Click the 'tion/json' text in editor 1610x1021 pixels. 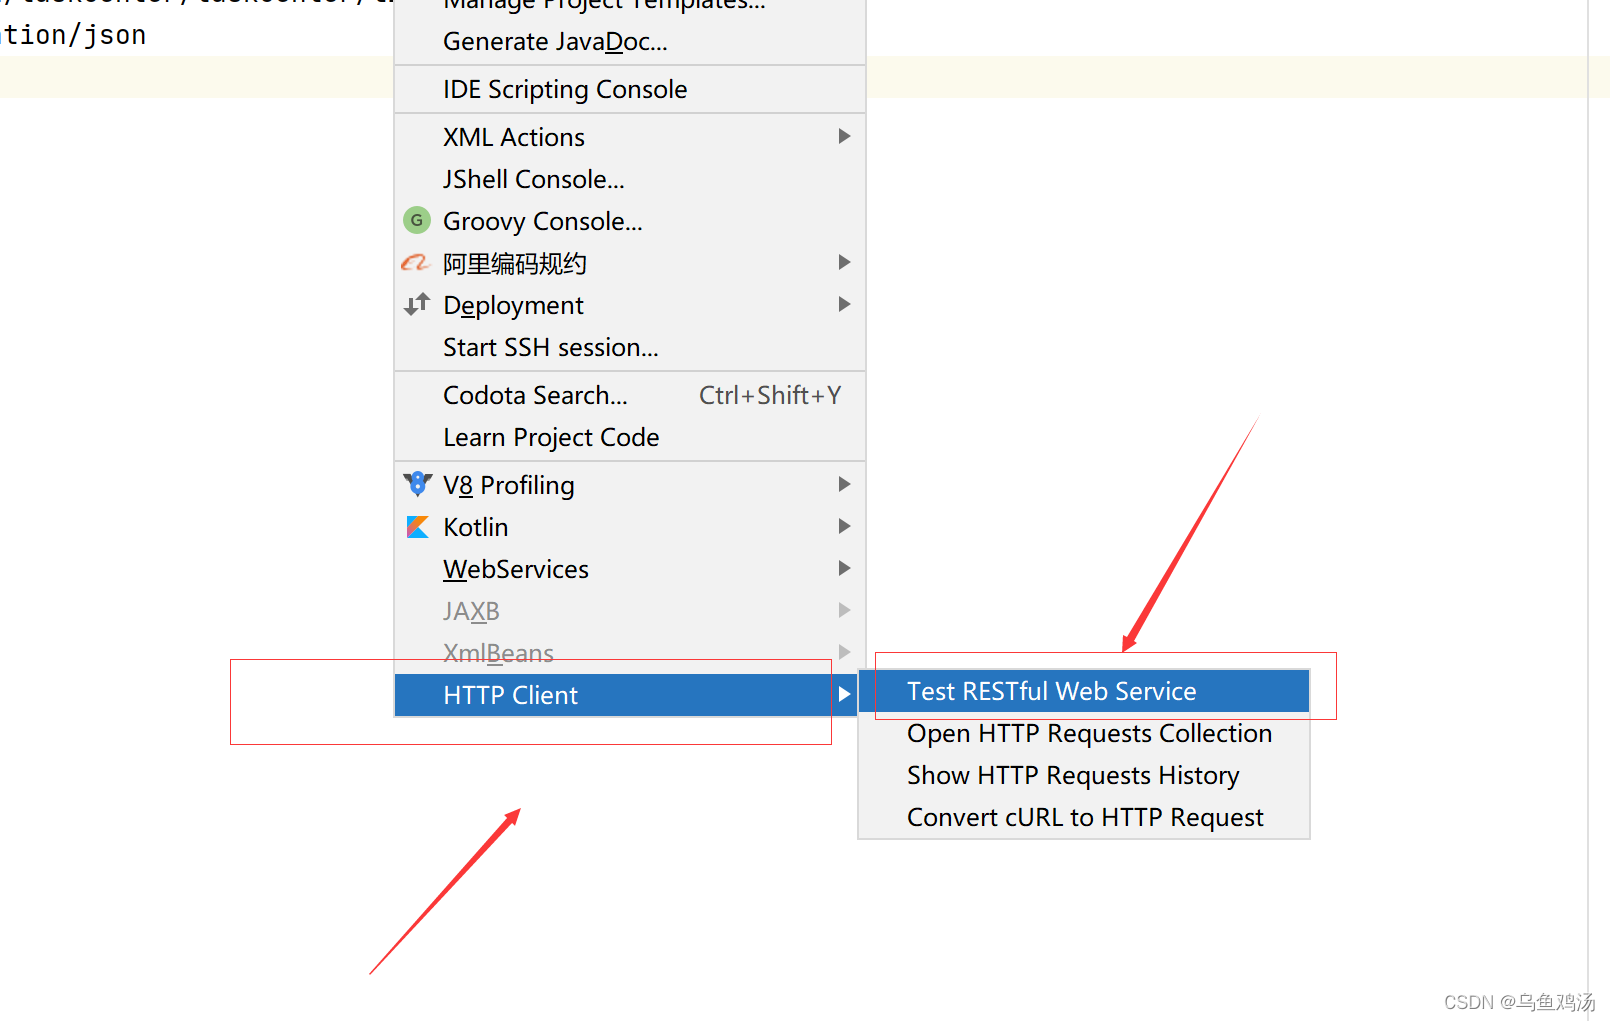pyautogui.click(x=73, y=35)
